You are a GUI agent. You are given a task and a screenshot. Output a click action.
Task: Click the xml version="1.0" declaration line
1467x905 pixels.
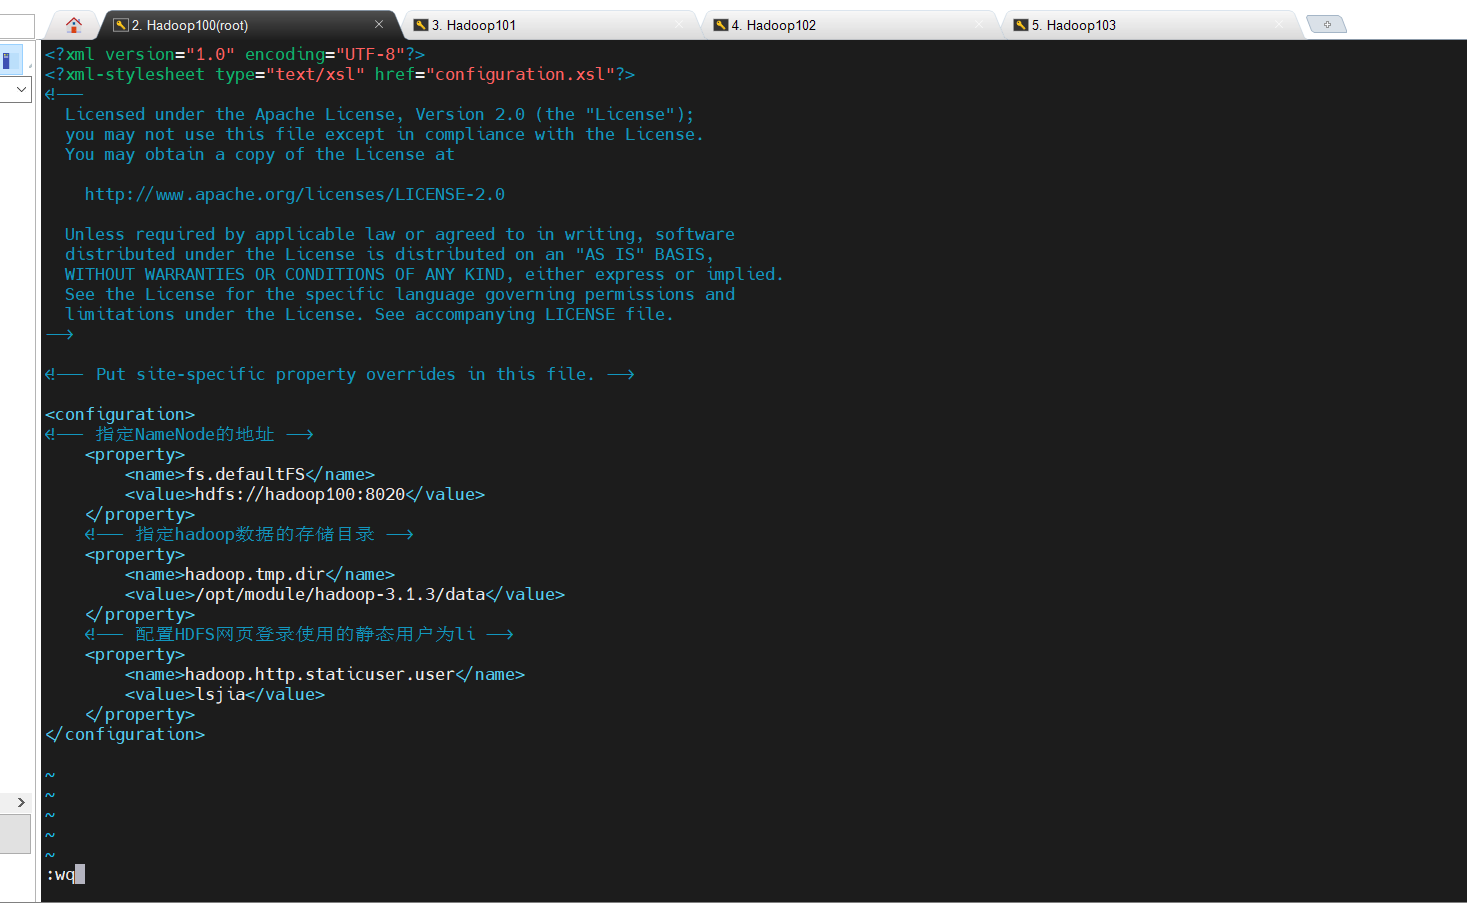click(235, 54)
